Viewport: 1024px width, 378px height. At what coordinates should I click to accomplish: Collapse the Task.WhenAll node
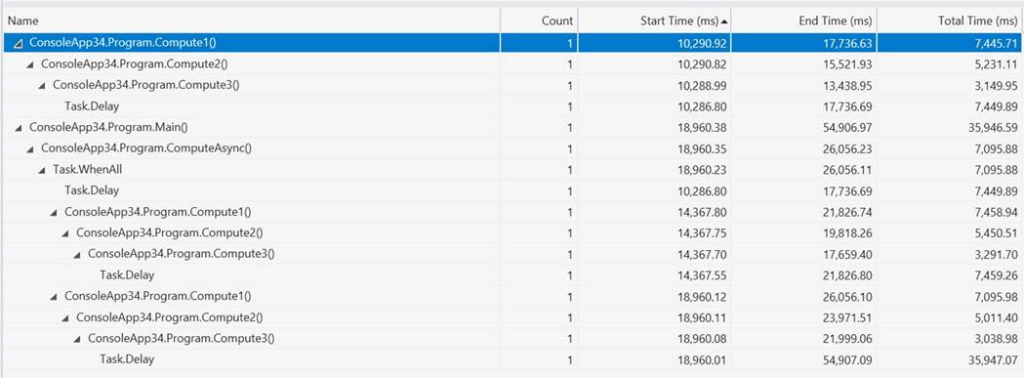pos(42,170)
